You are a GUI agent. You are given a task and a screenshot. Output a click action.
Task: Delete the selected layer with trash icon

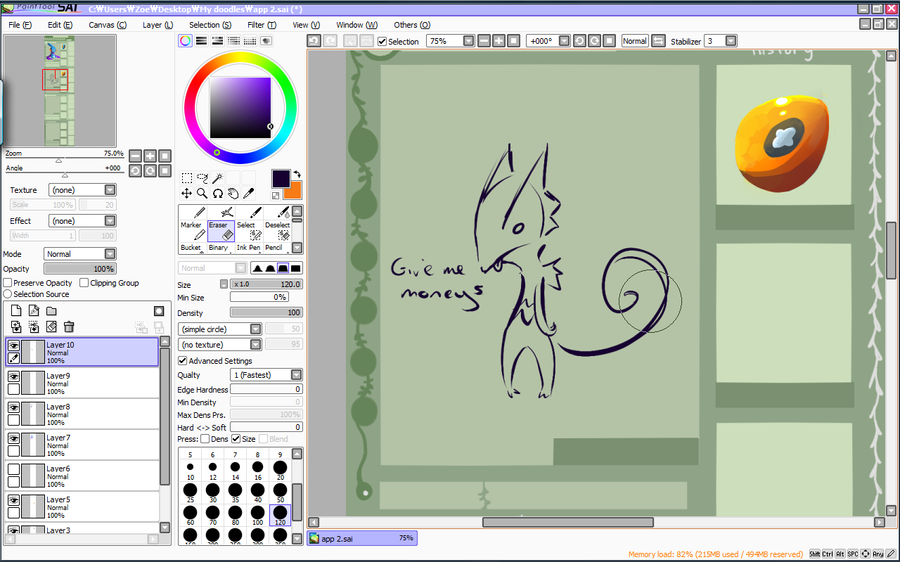[x=69, y=327]
